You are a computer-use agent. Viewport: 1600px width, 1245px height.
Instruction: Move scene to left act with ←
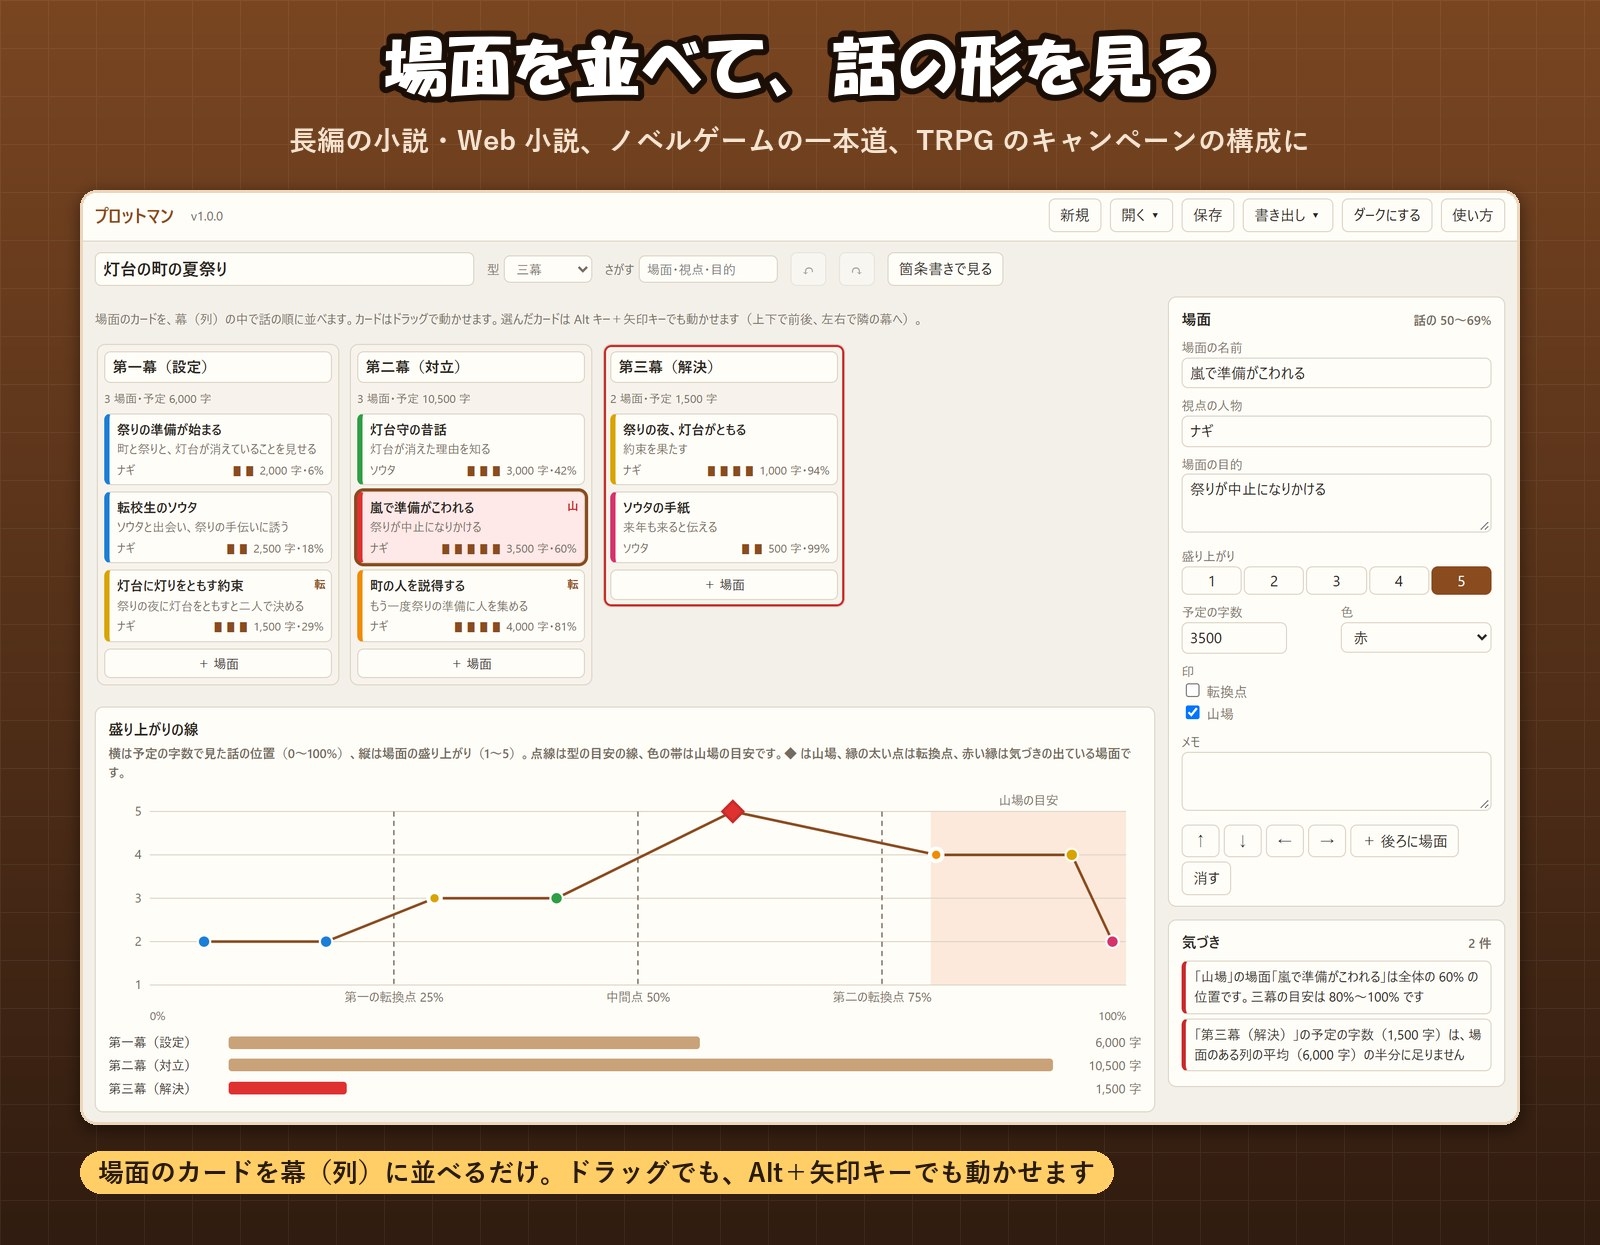(1285, 841)
